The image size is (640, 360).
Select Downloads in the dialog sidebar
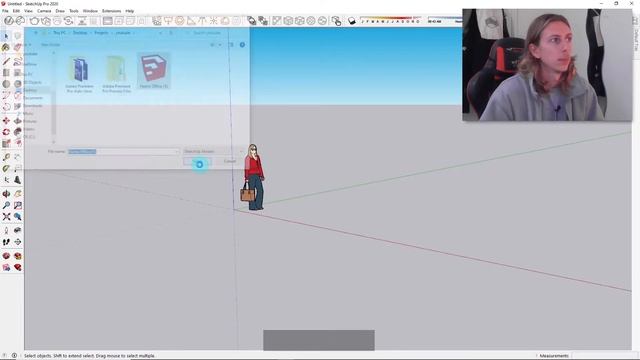33,106
